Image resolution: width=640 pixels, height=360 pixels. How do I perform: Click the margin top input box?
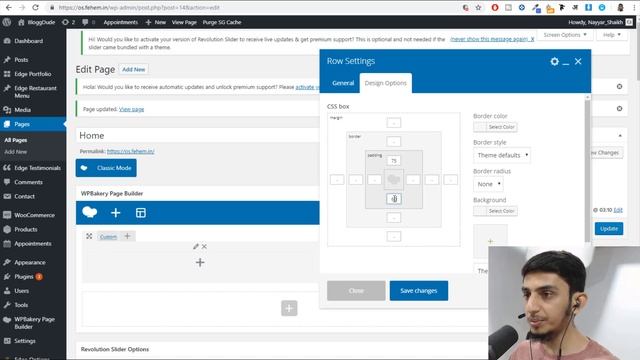click(393, 122)
